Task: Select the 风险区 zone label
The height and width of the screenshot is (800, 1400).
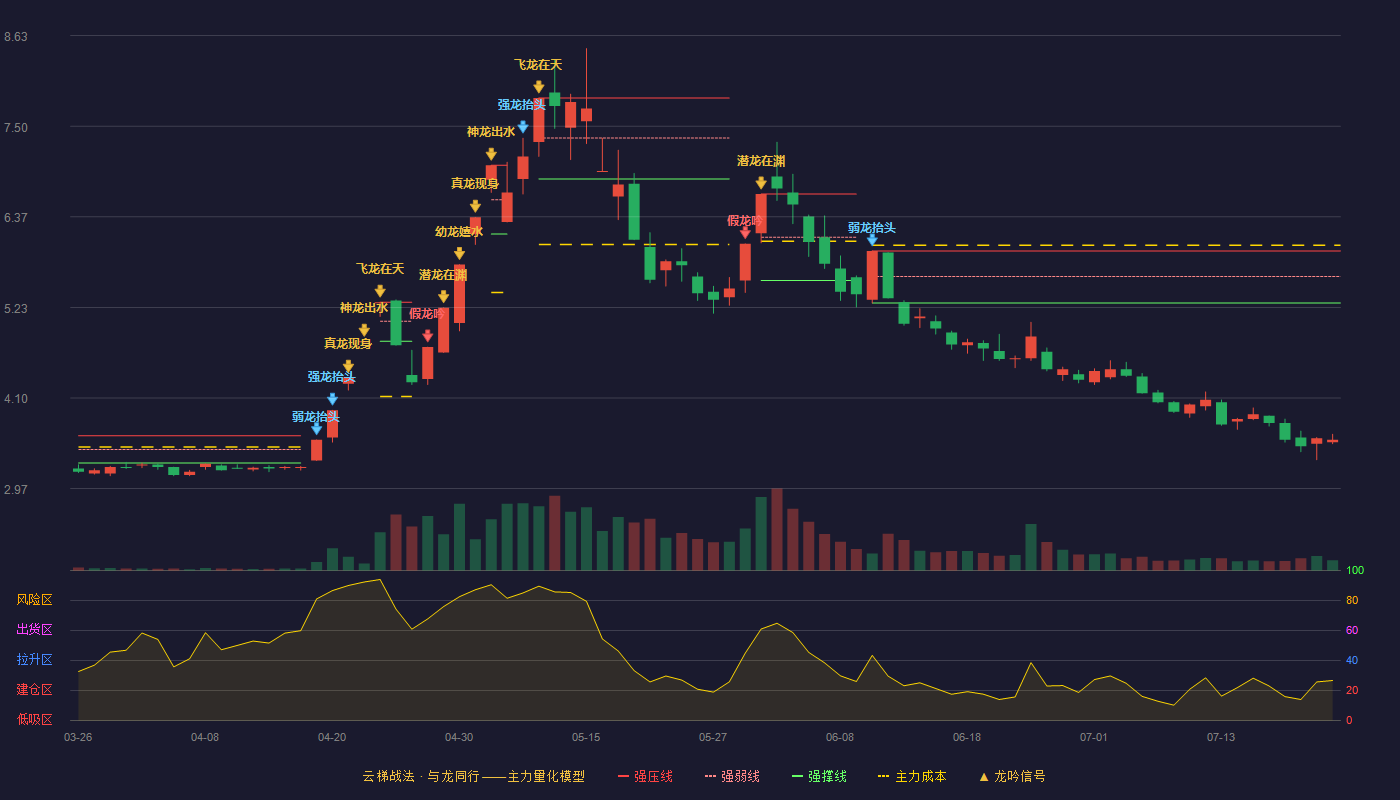Action: [34, 600]
